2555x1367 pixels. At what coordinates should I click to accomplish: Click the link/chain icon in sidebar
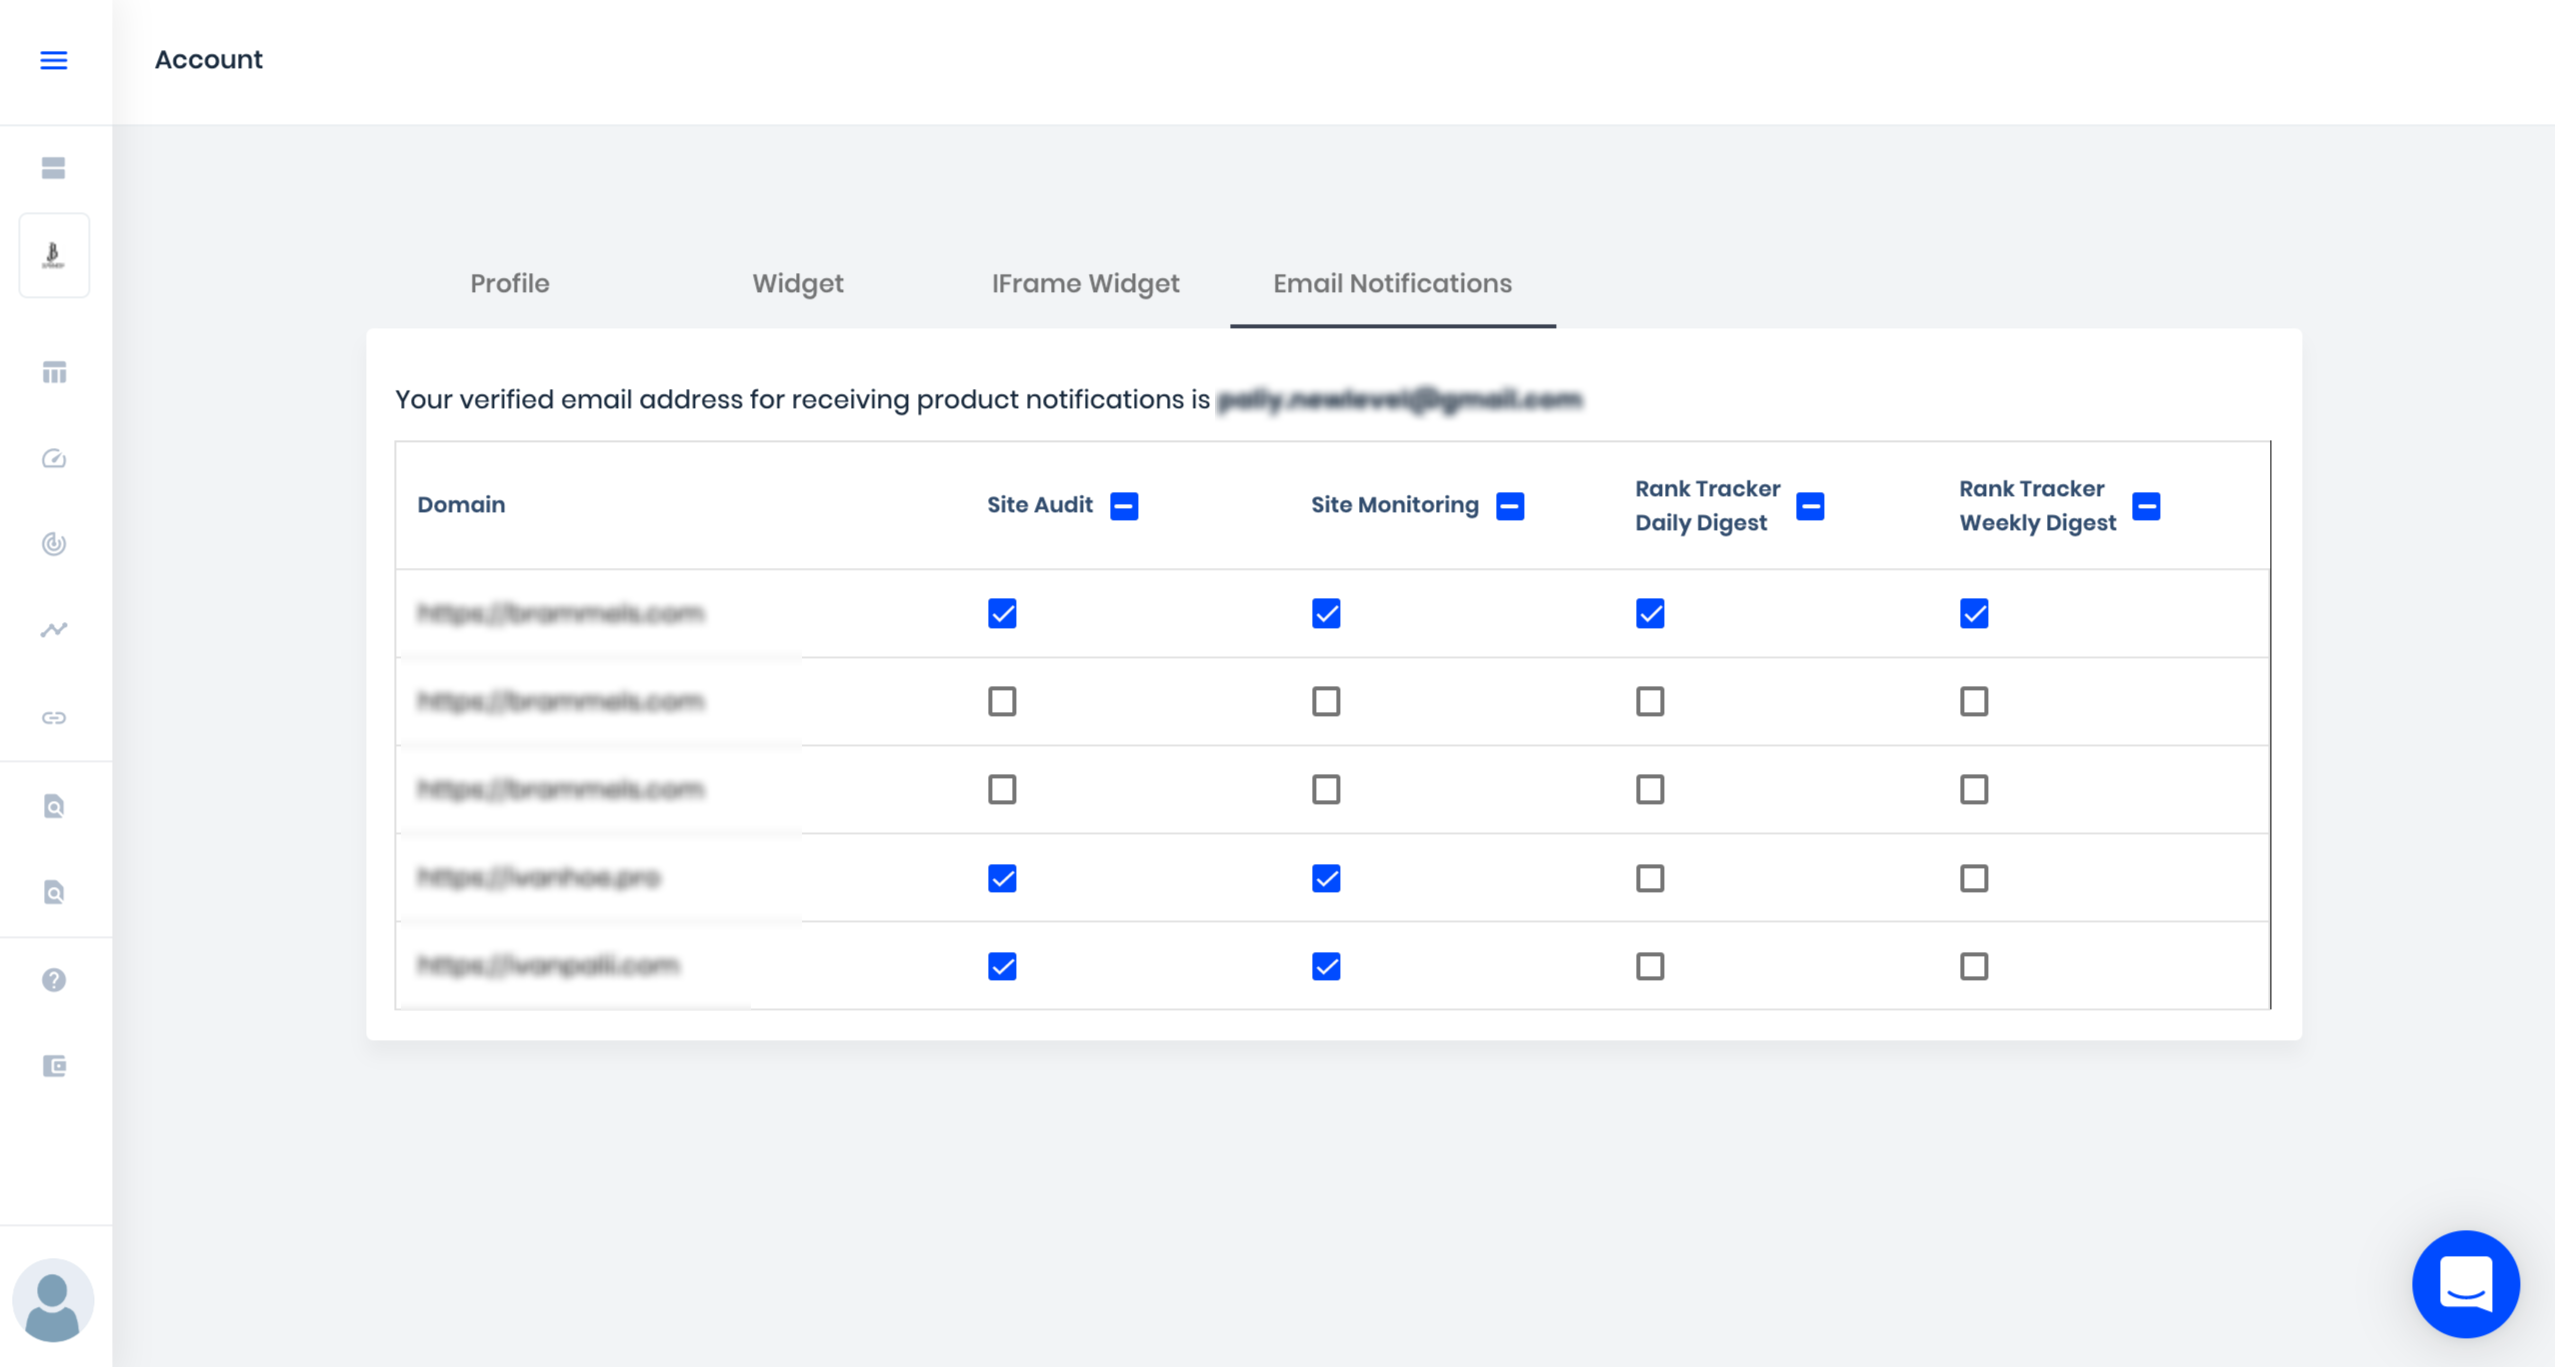[54, 716]
